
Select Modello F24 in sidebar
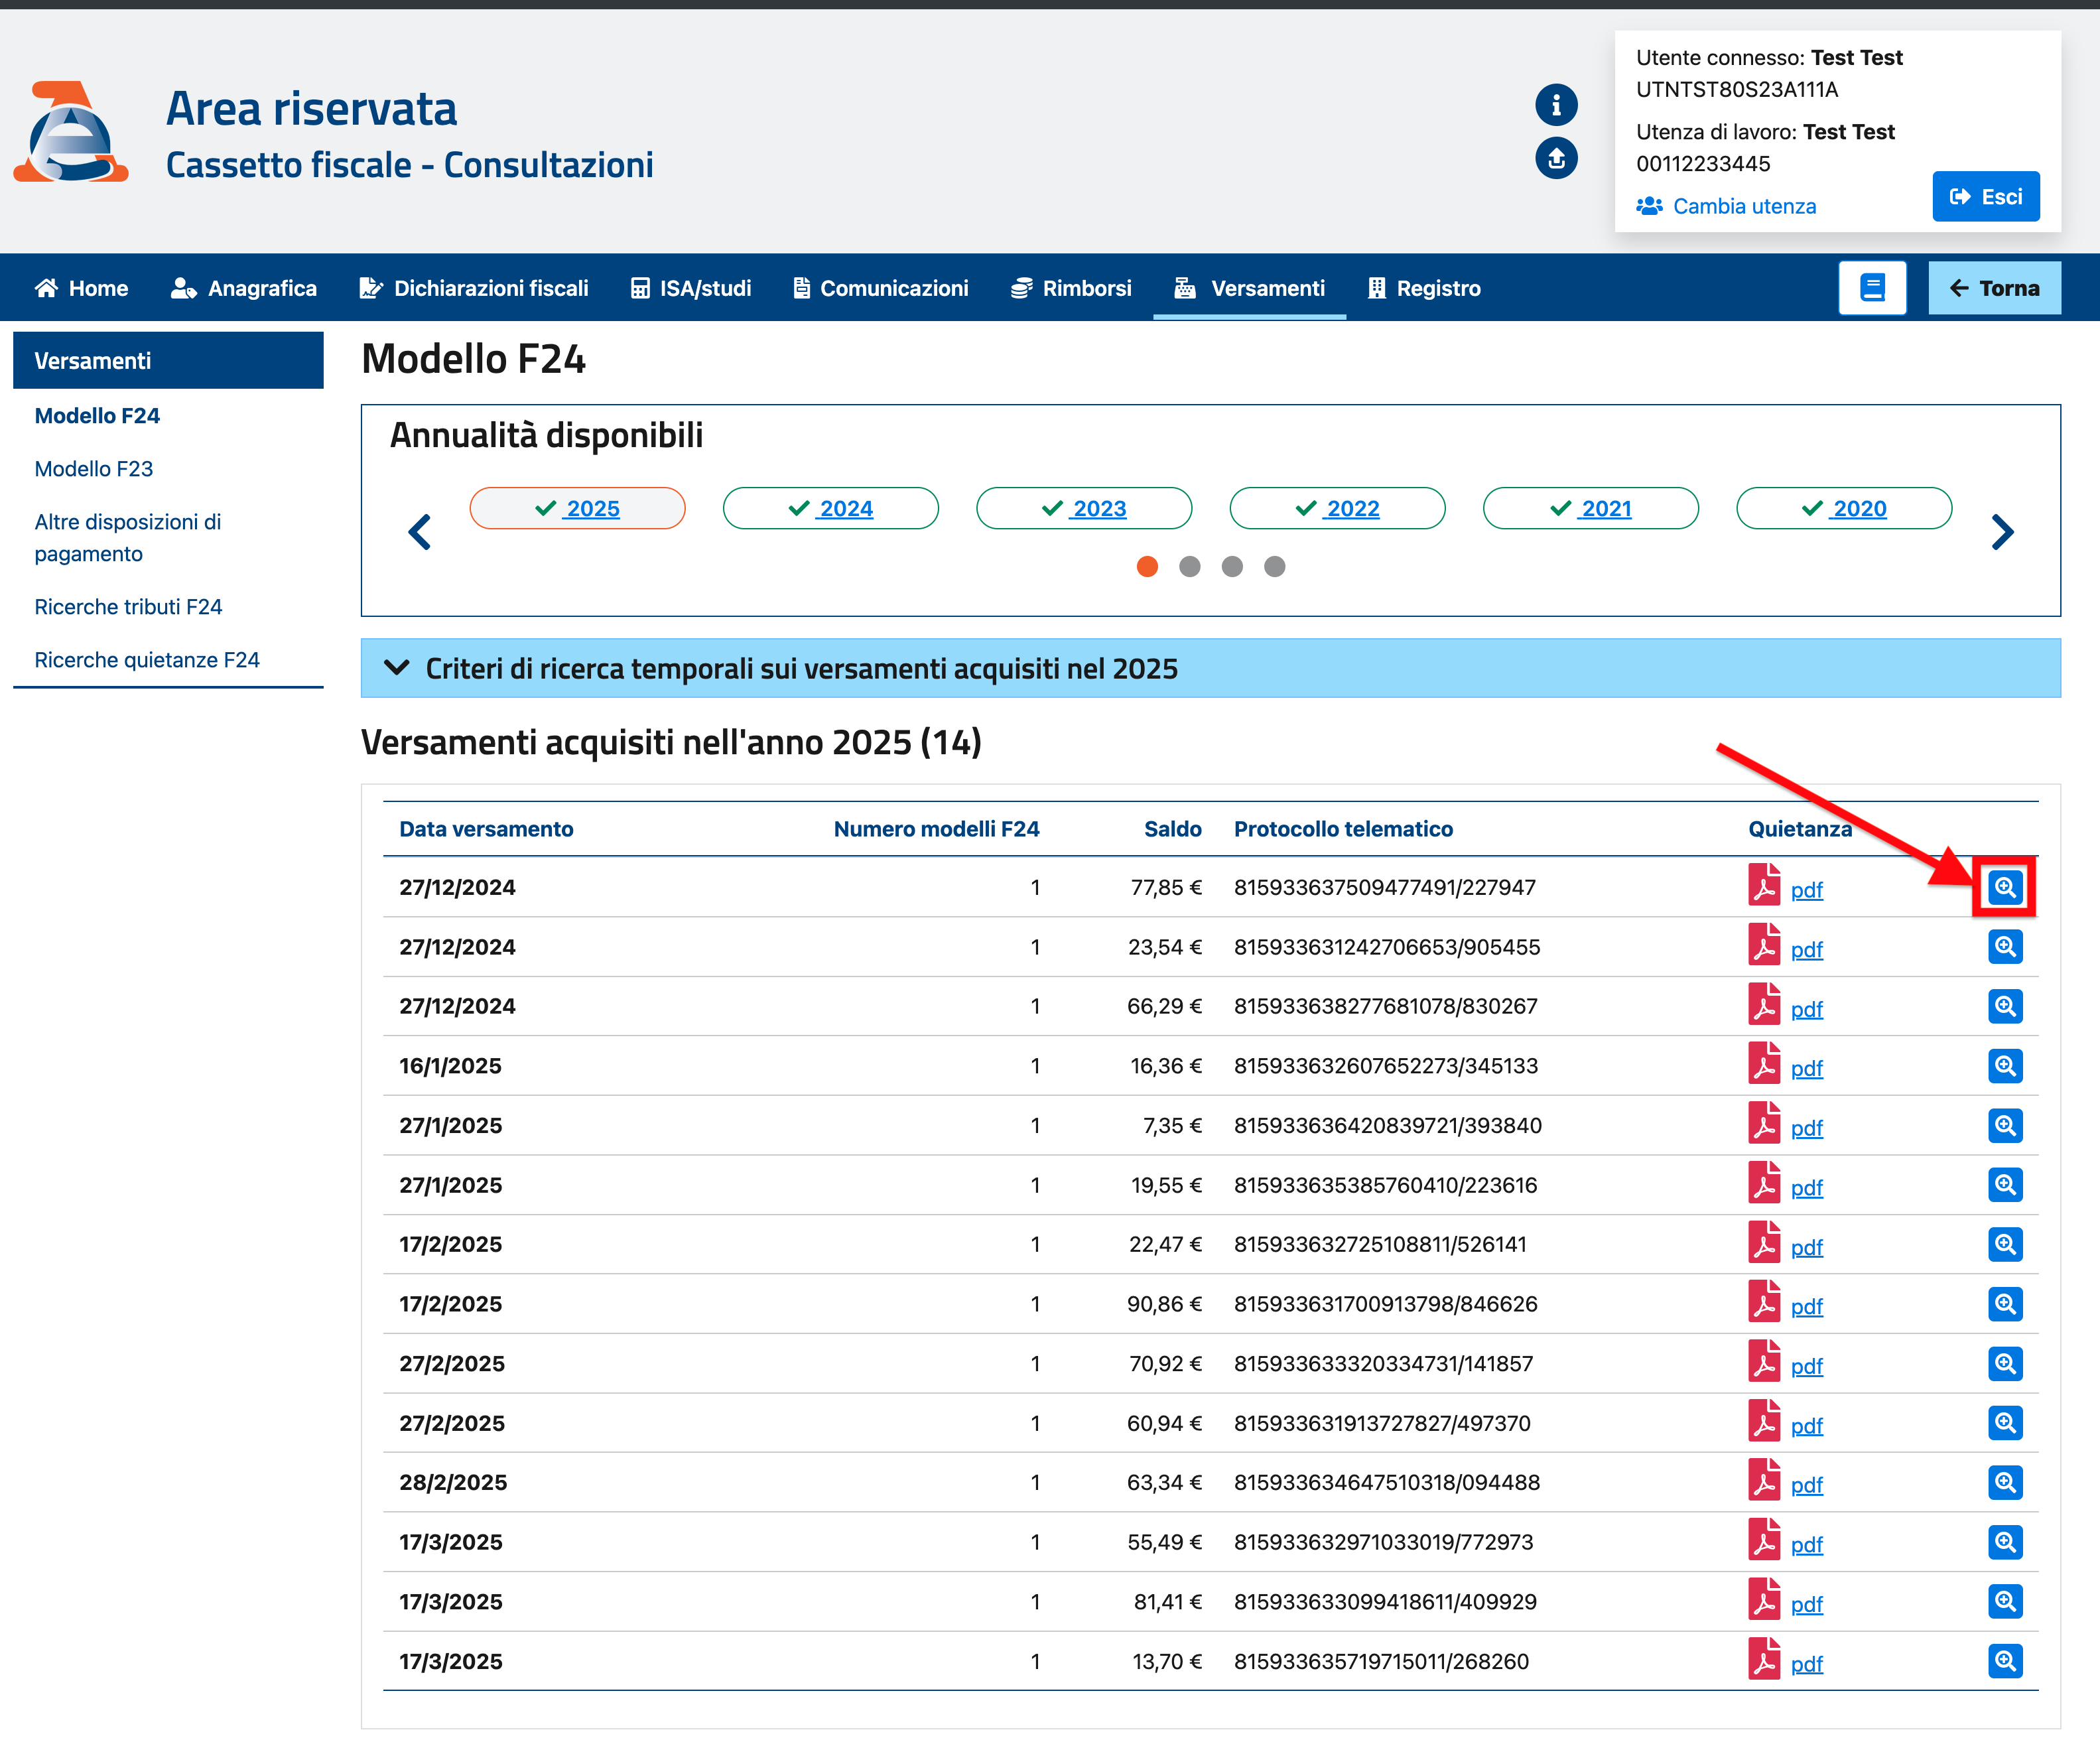click(x=97, y=416)
